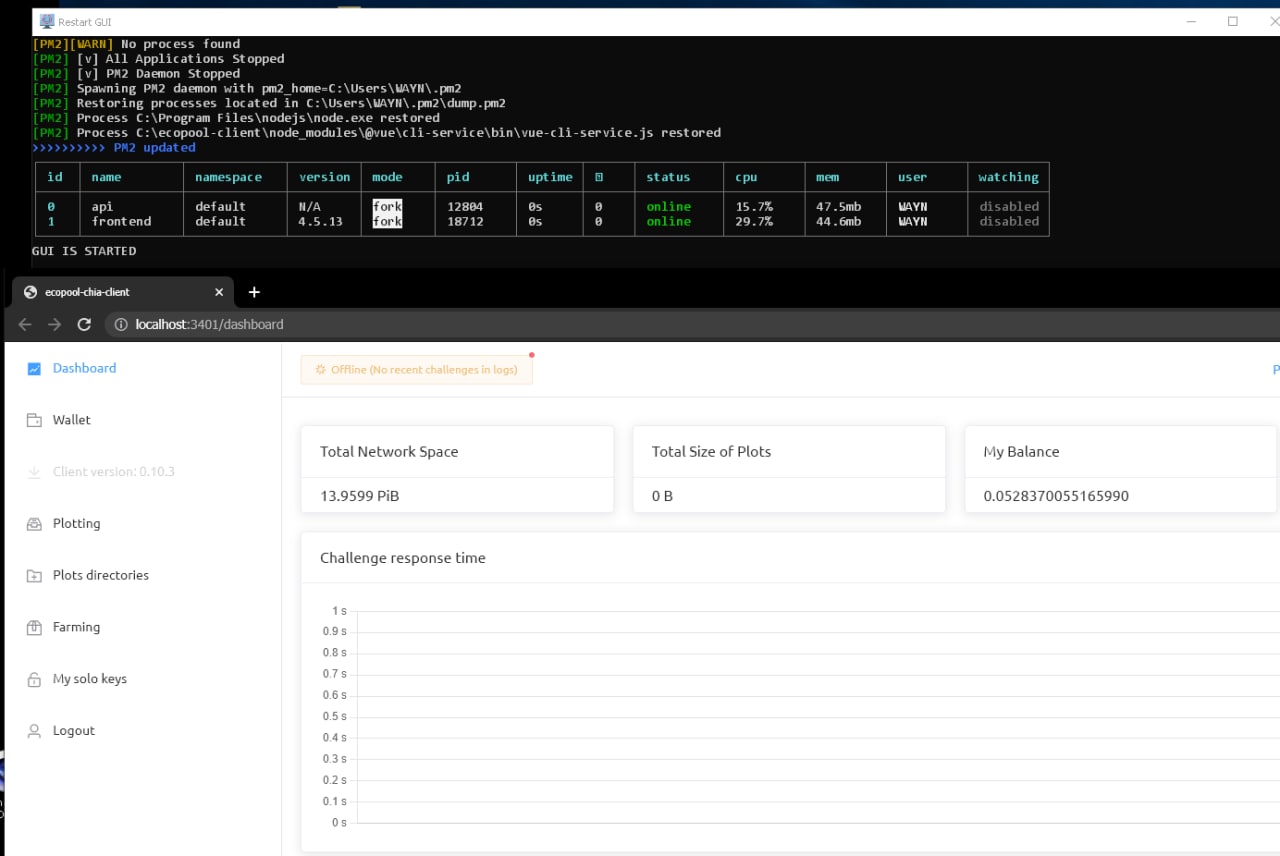
Task: Click the balance value 0.0528370055165990
Action: (1056, 496)
